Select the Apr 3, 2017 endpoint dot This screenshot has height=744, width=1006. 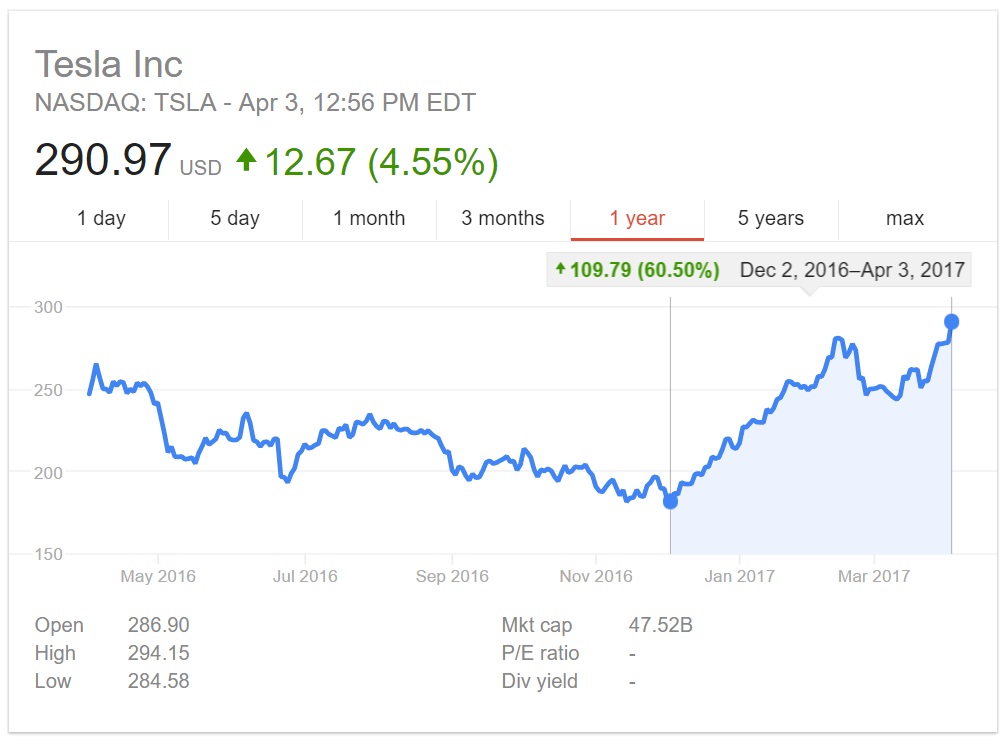[951, 321]
